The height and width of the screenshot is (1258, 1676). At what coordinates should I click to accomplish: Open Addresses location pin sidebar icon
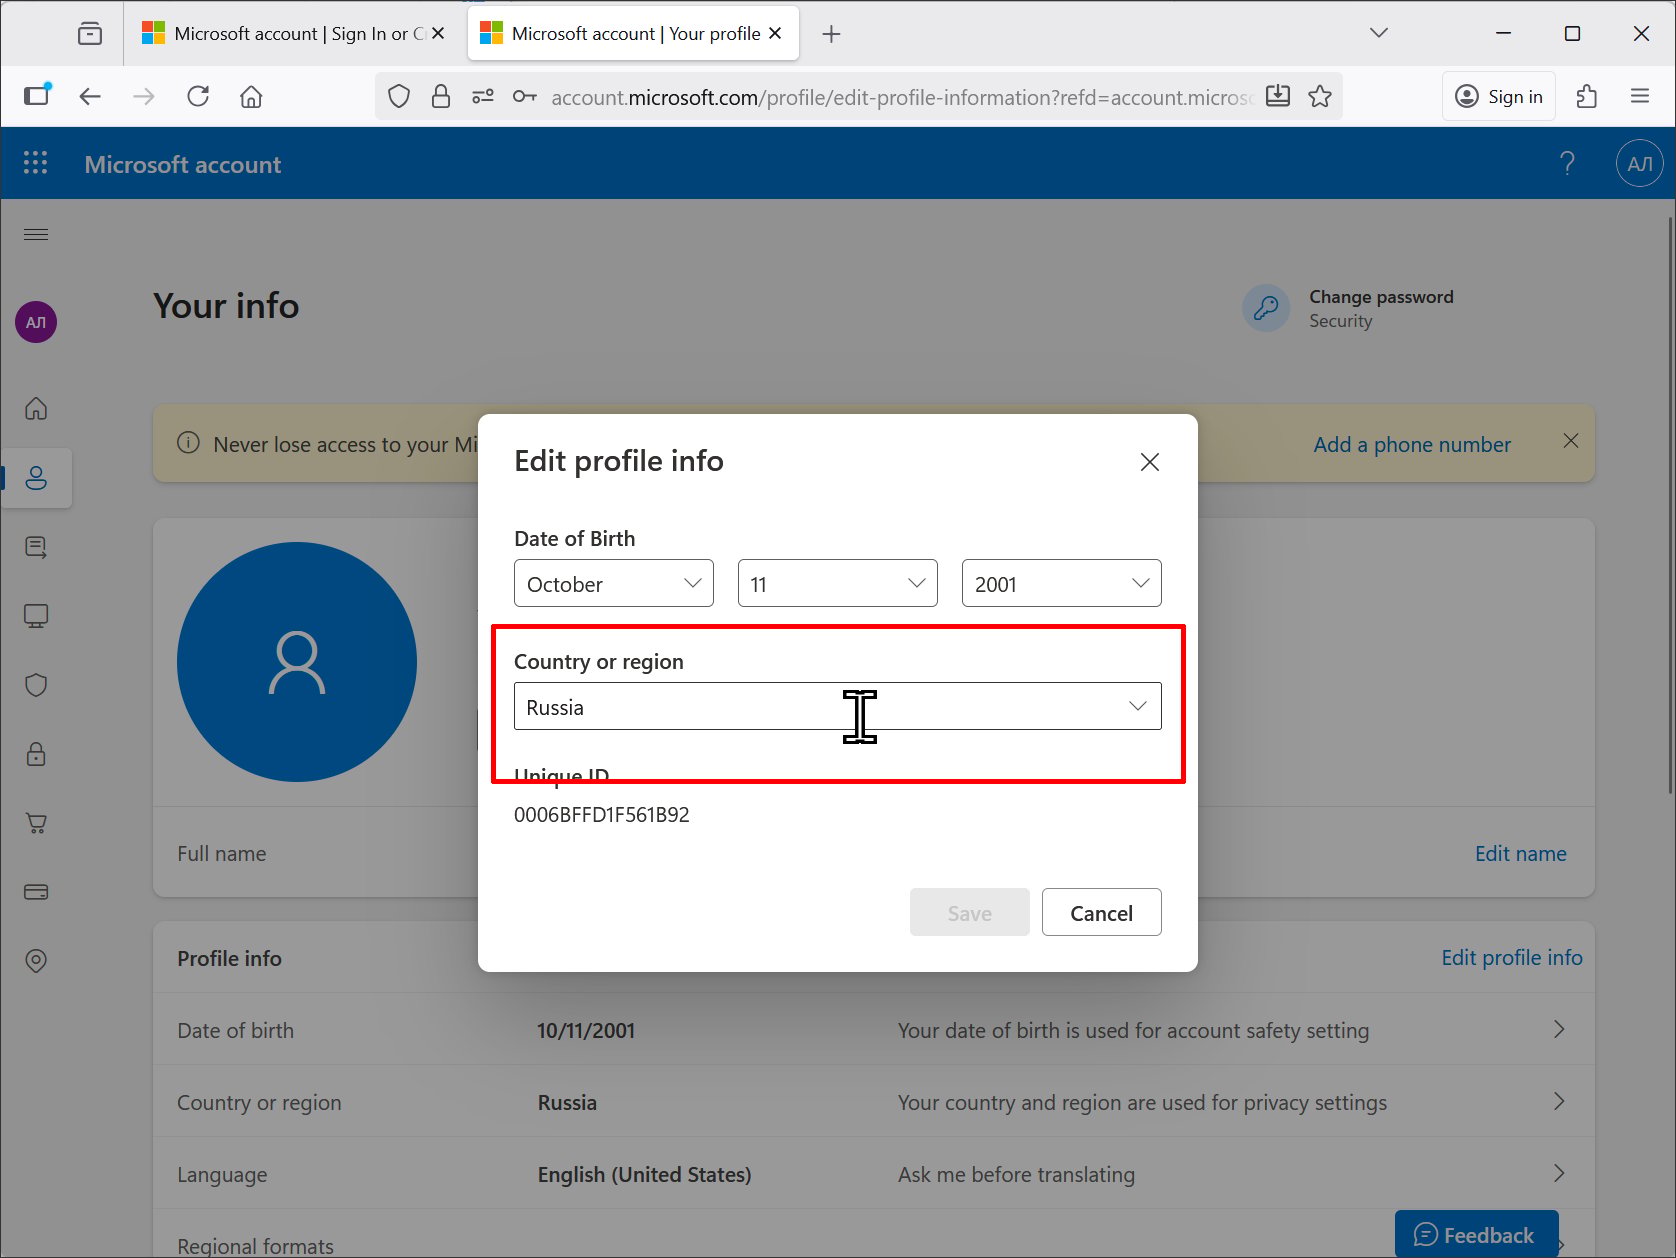(36, 961)
